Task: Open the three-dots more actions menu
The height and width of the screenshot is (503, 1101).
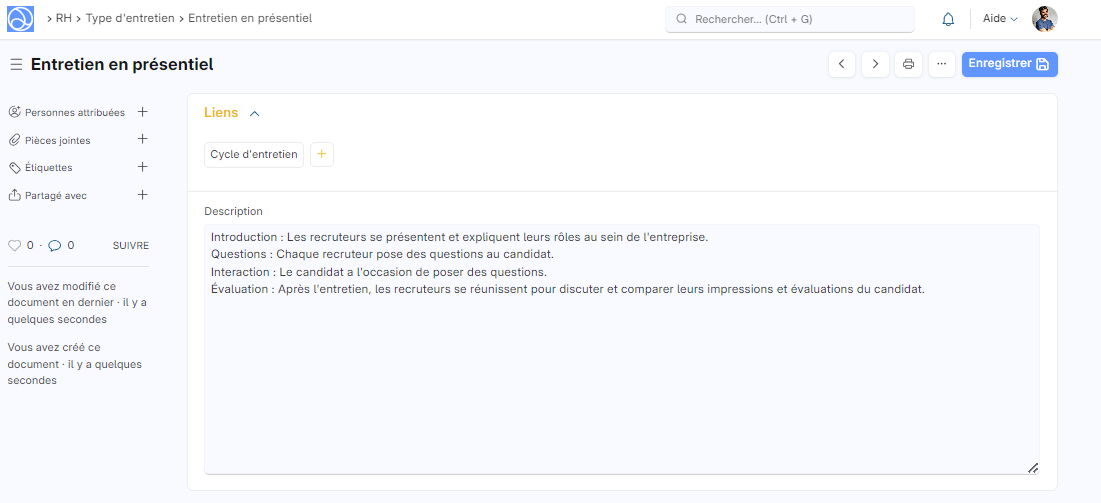Action: (x=941, y=64)
